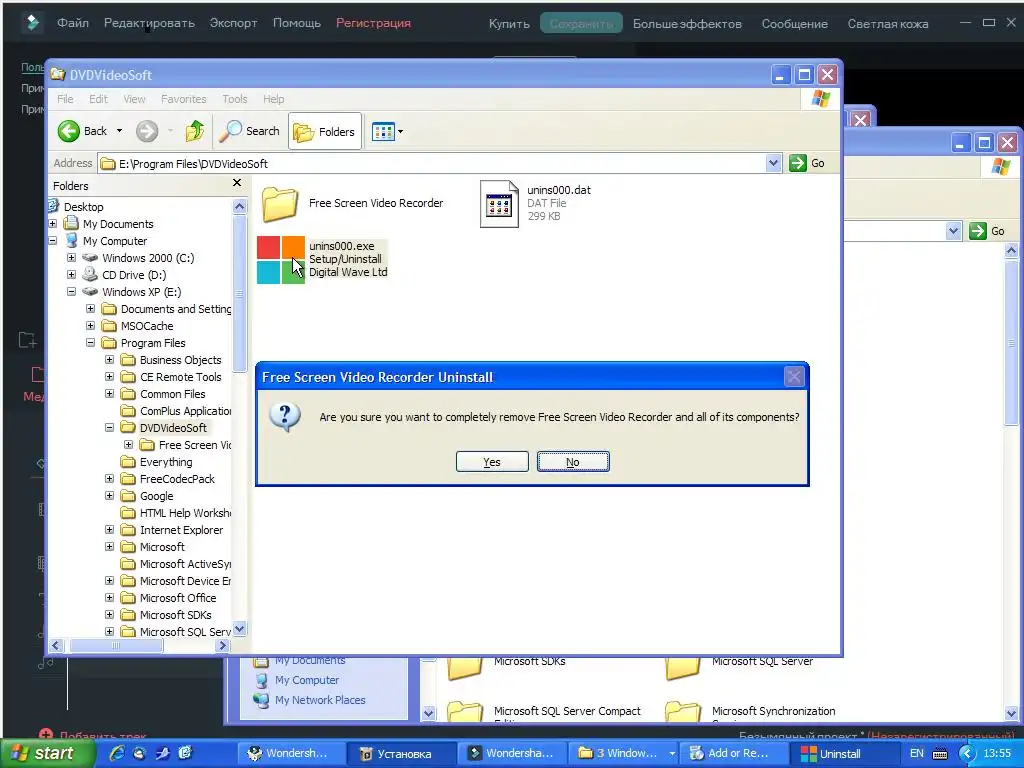Select the unins000.dat file icon
This screenshot has height=768, width=1024.
[x=500, y=204]
